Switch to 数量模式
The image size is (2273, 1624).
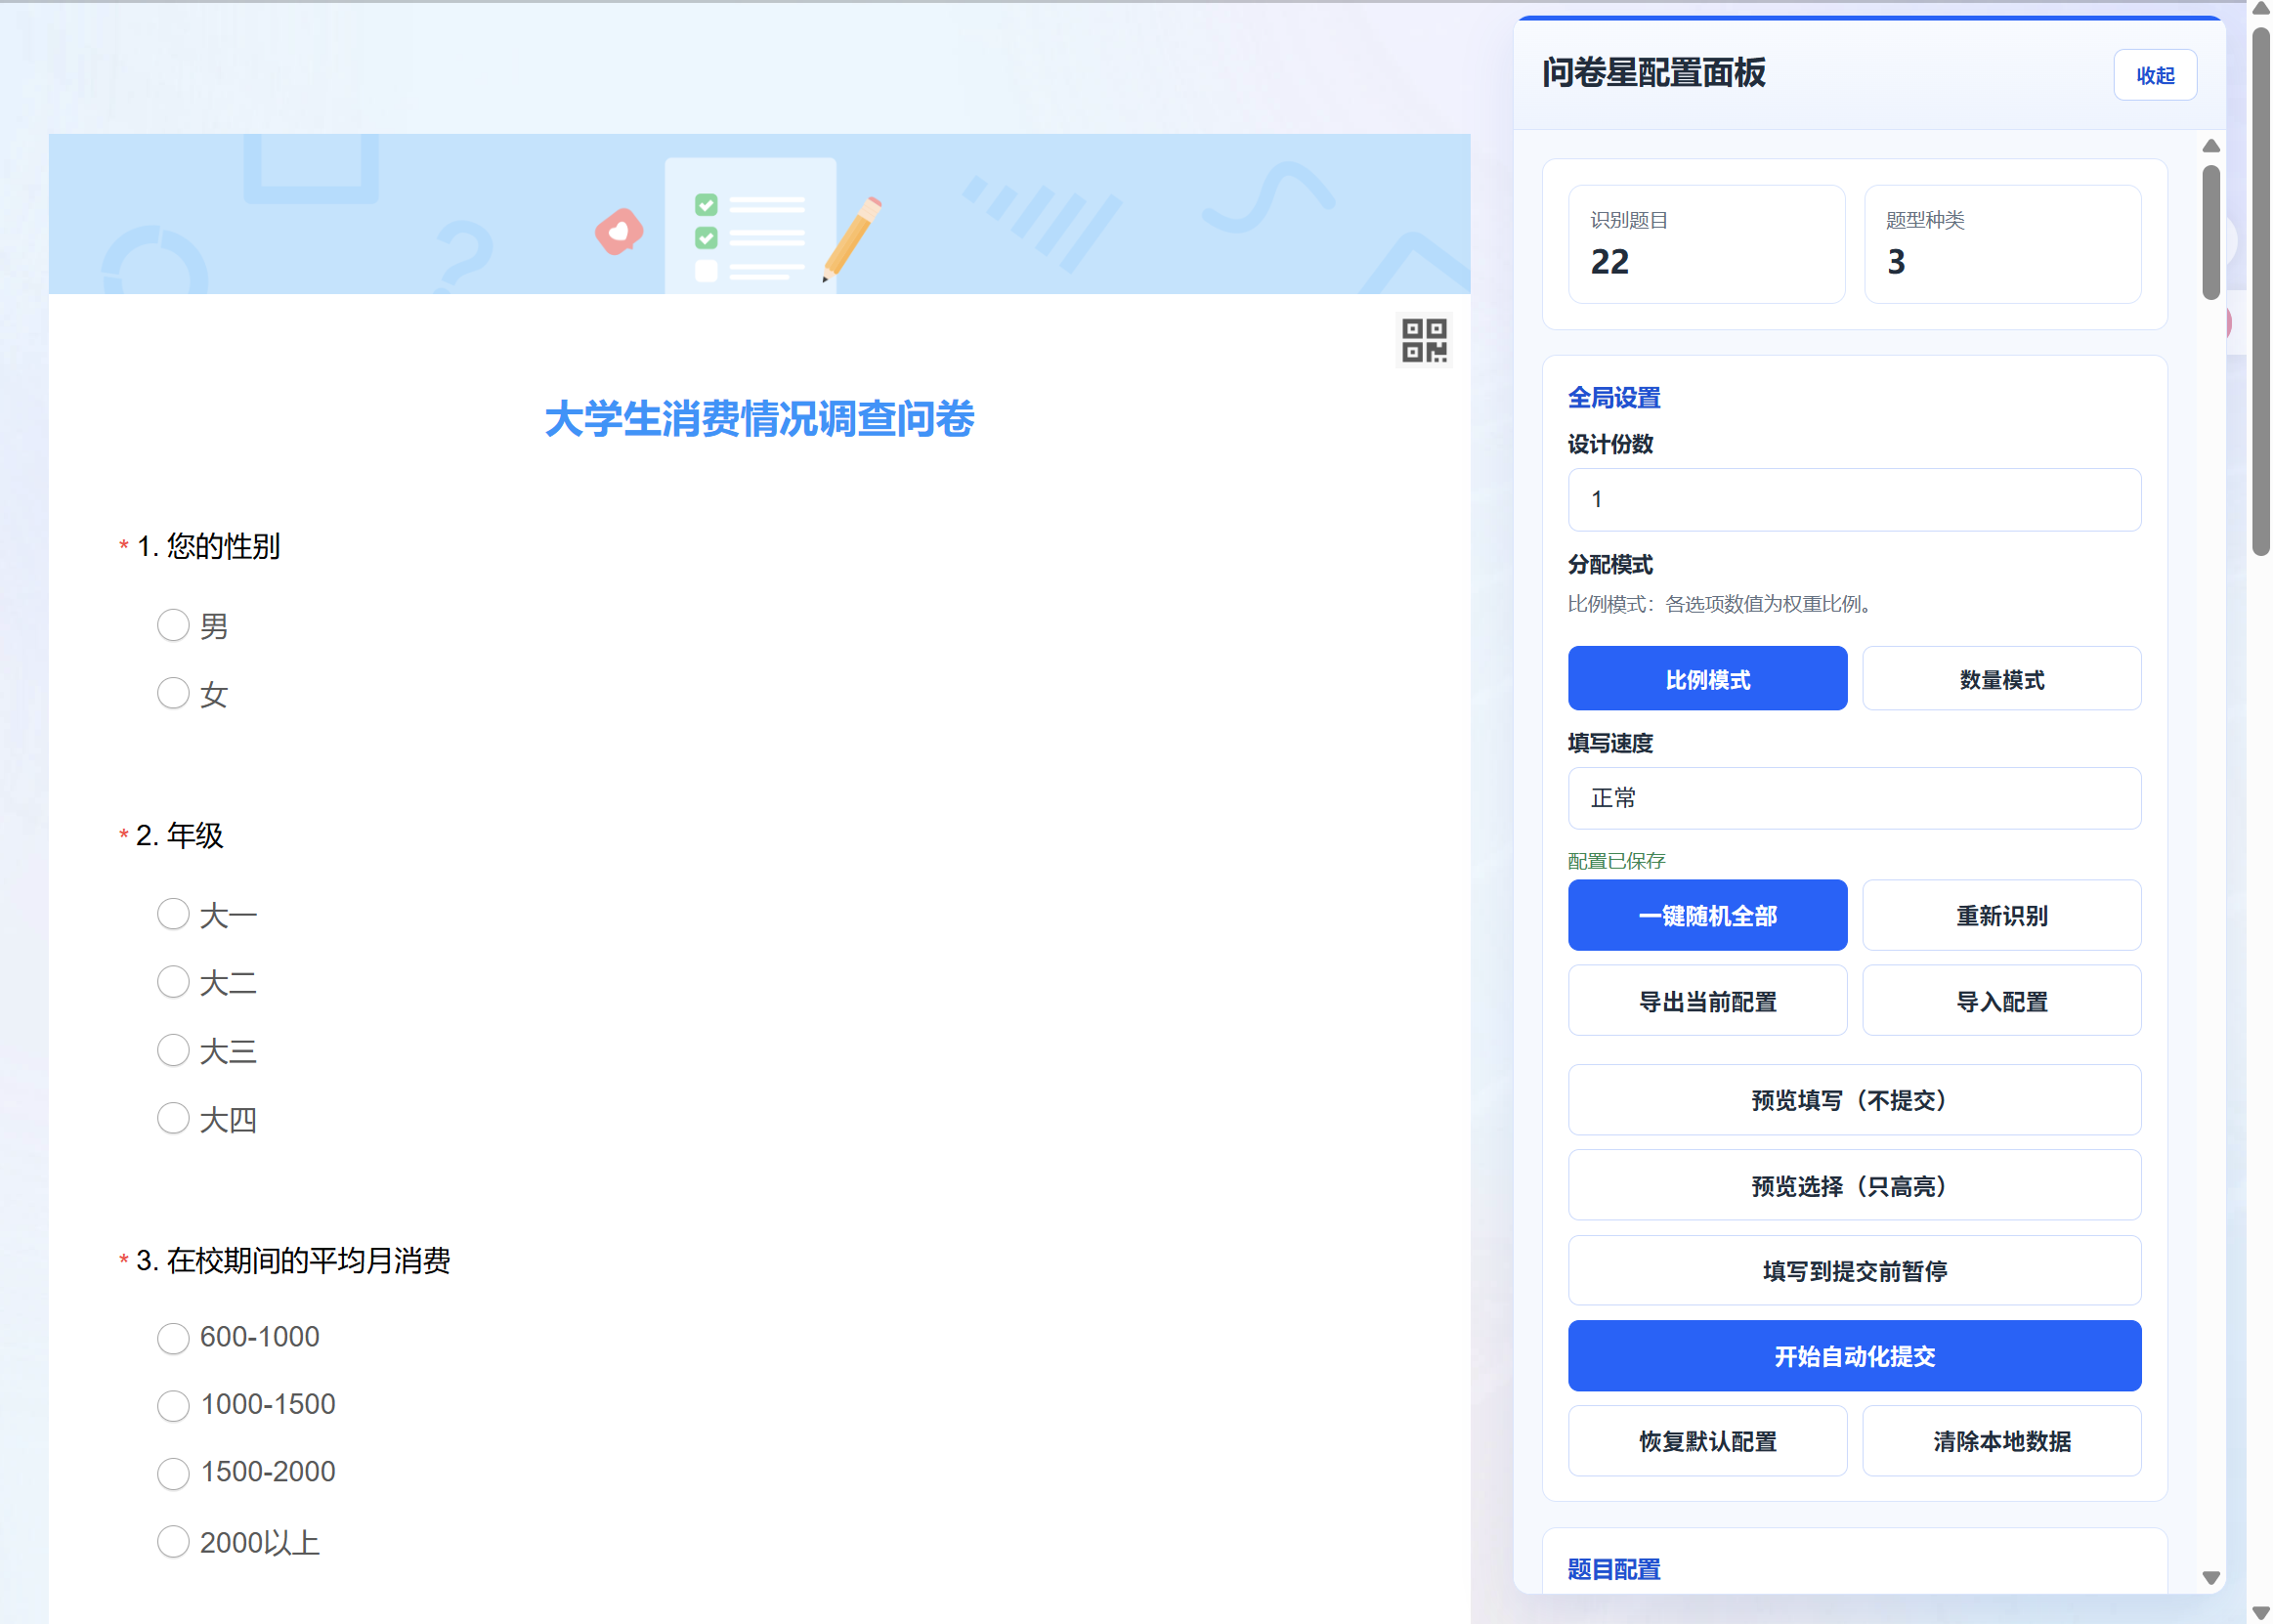click(2000, 679)
